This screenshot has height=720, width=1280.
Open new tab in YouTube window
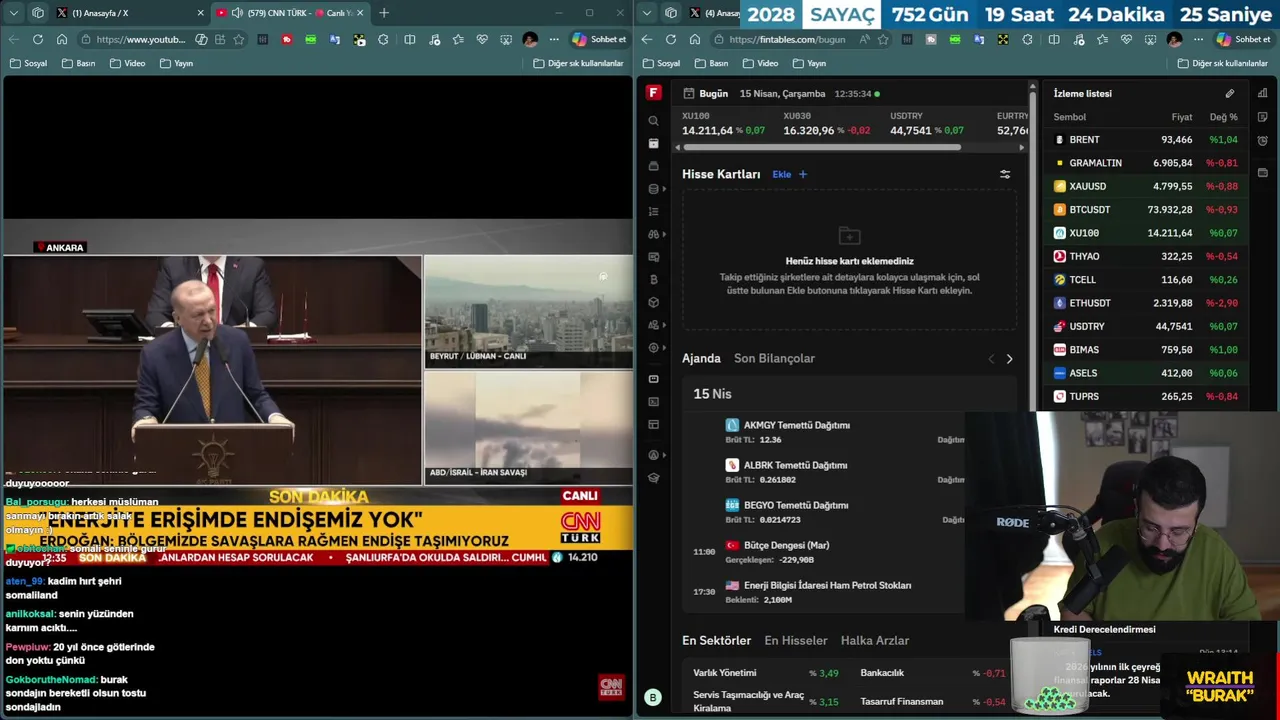[384, 13]
